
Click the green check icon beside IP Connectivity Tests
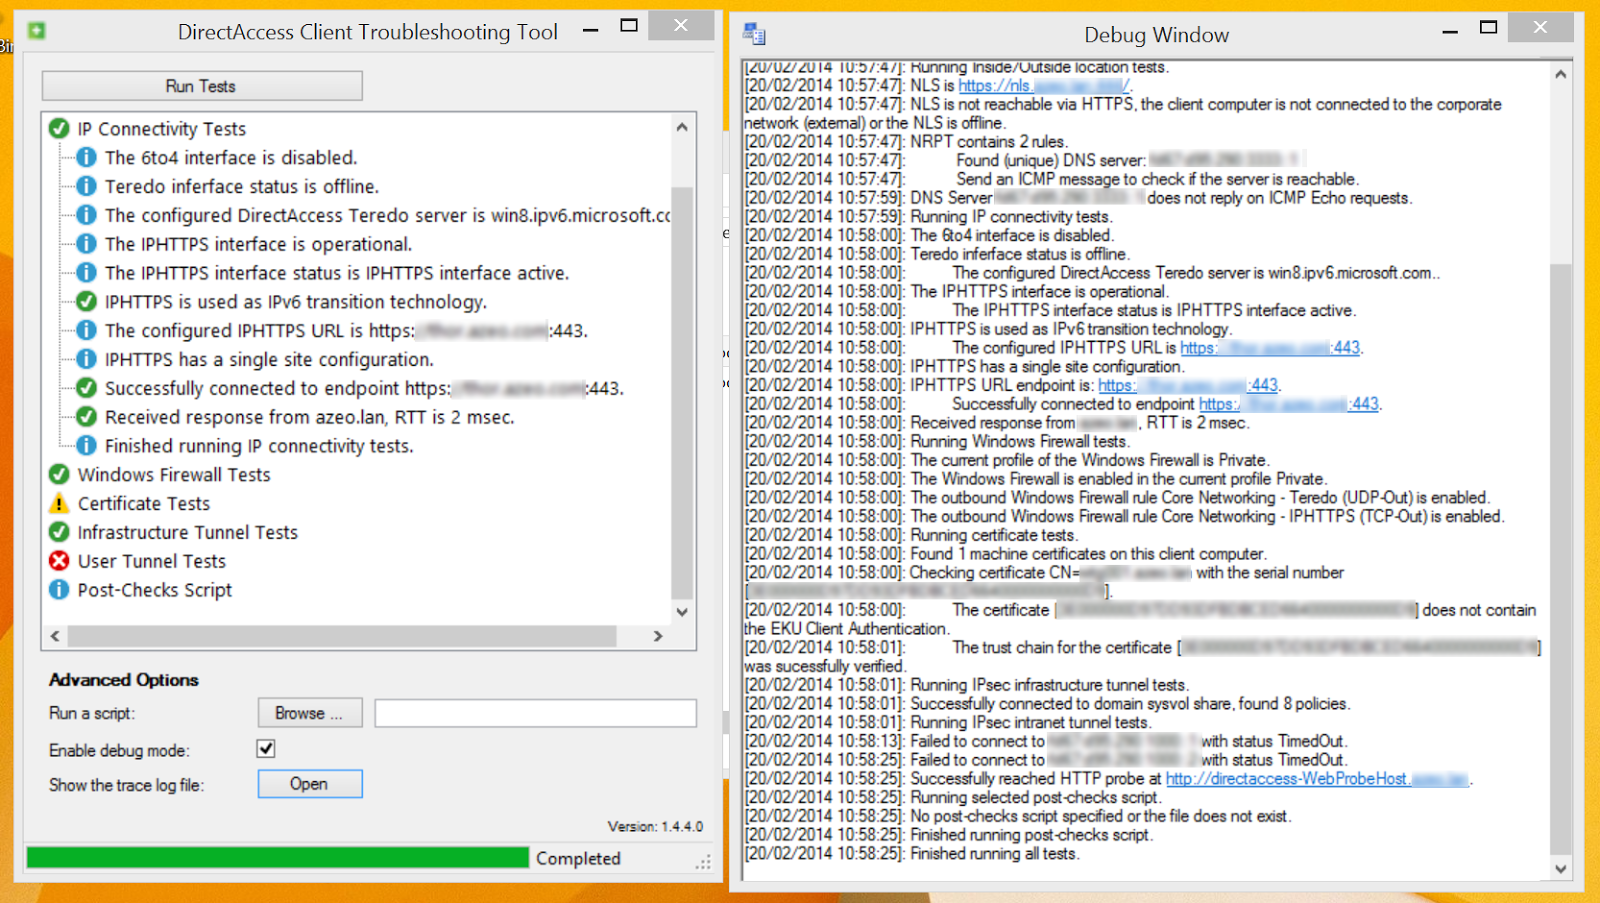pyautogui.click(x=57, y=128)
